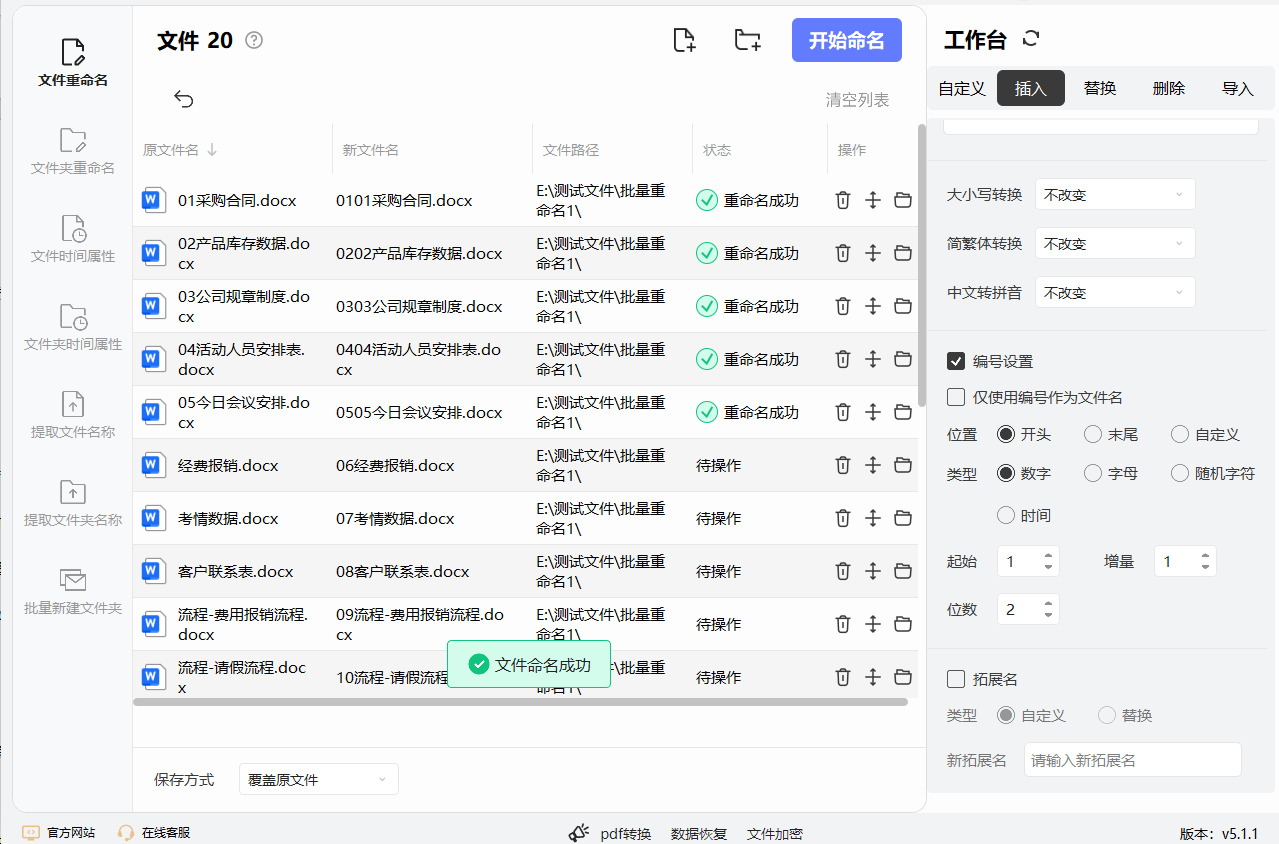Open 批量新建文件夹 in the sidebar

[x=73, y=590]
